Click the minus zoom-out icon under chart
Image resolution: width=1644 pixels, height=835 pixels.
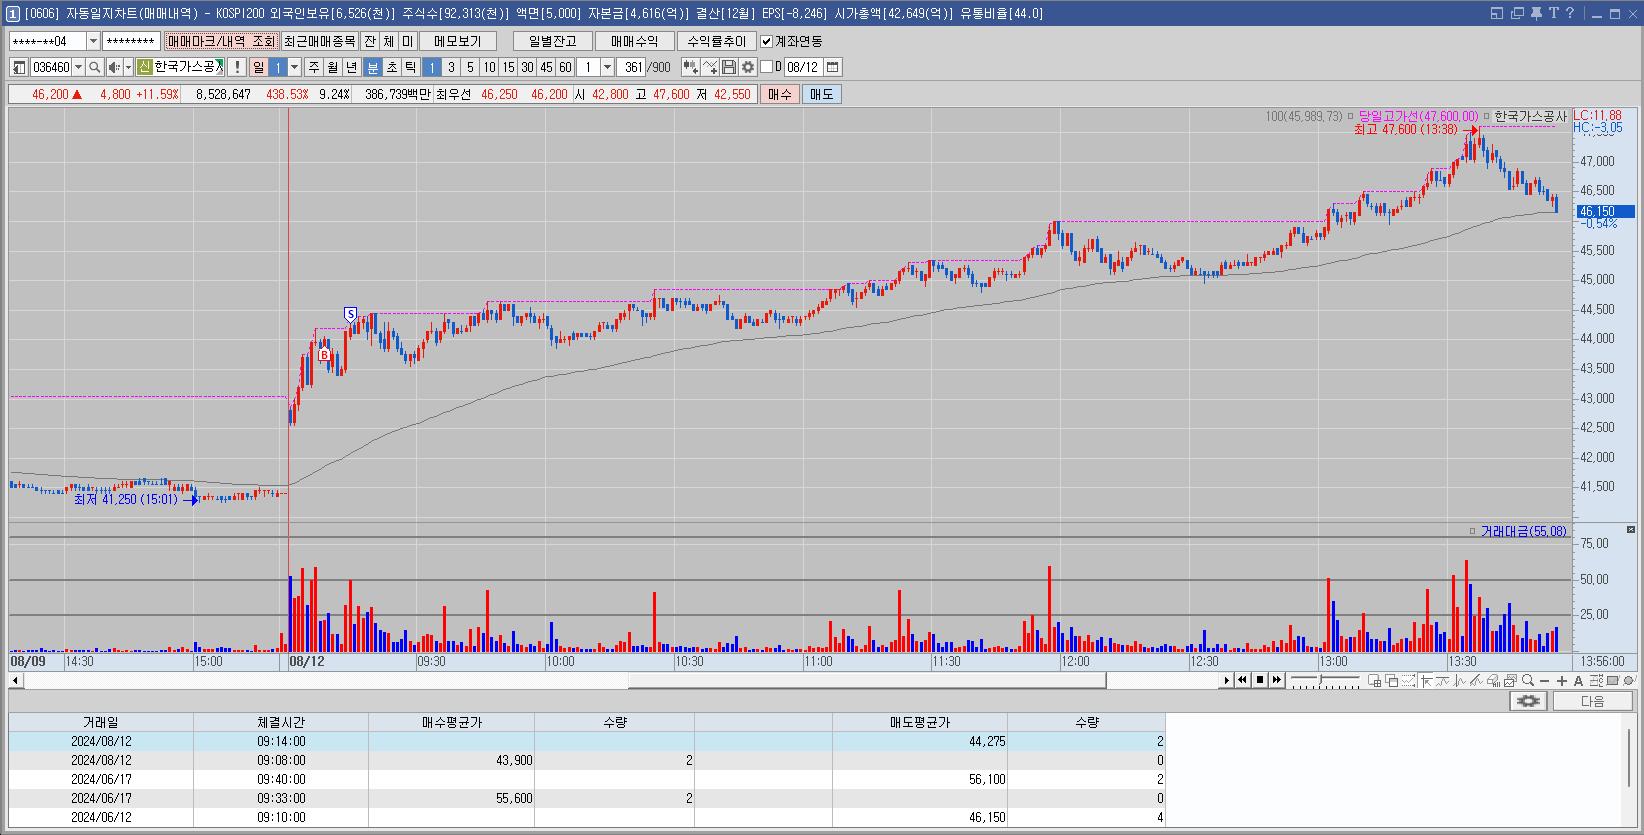[x=1545, y=680]
